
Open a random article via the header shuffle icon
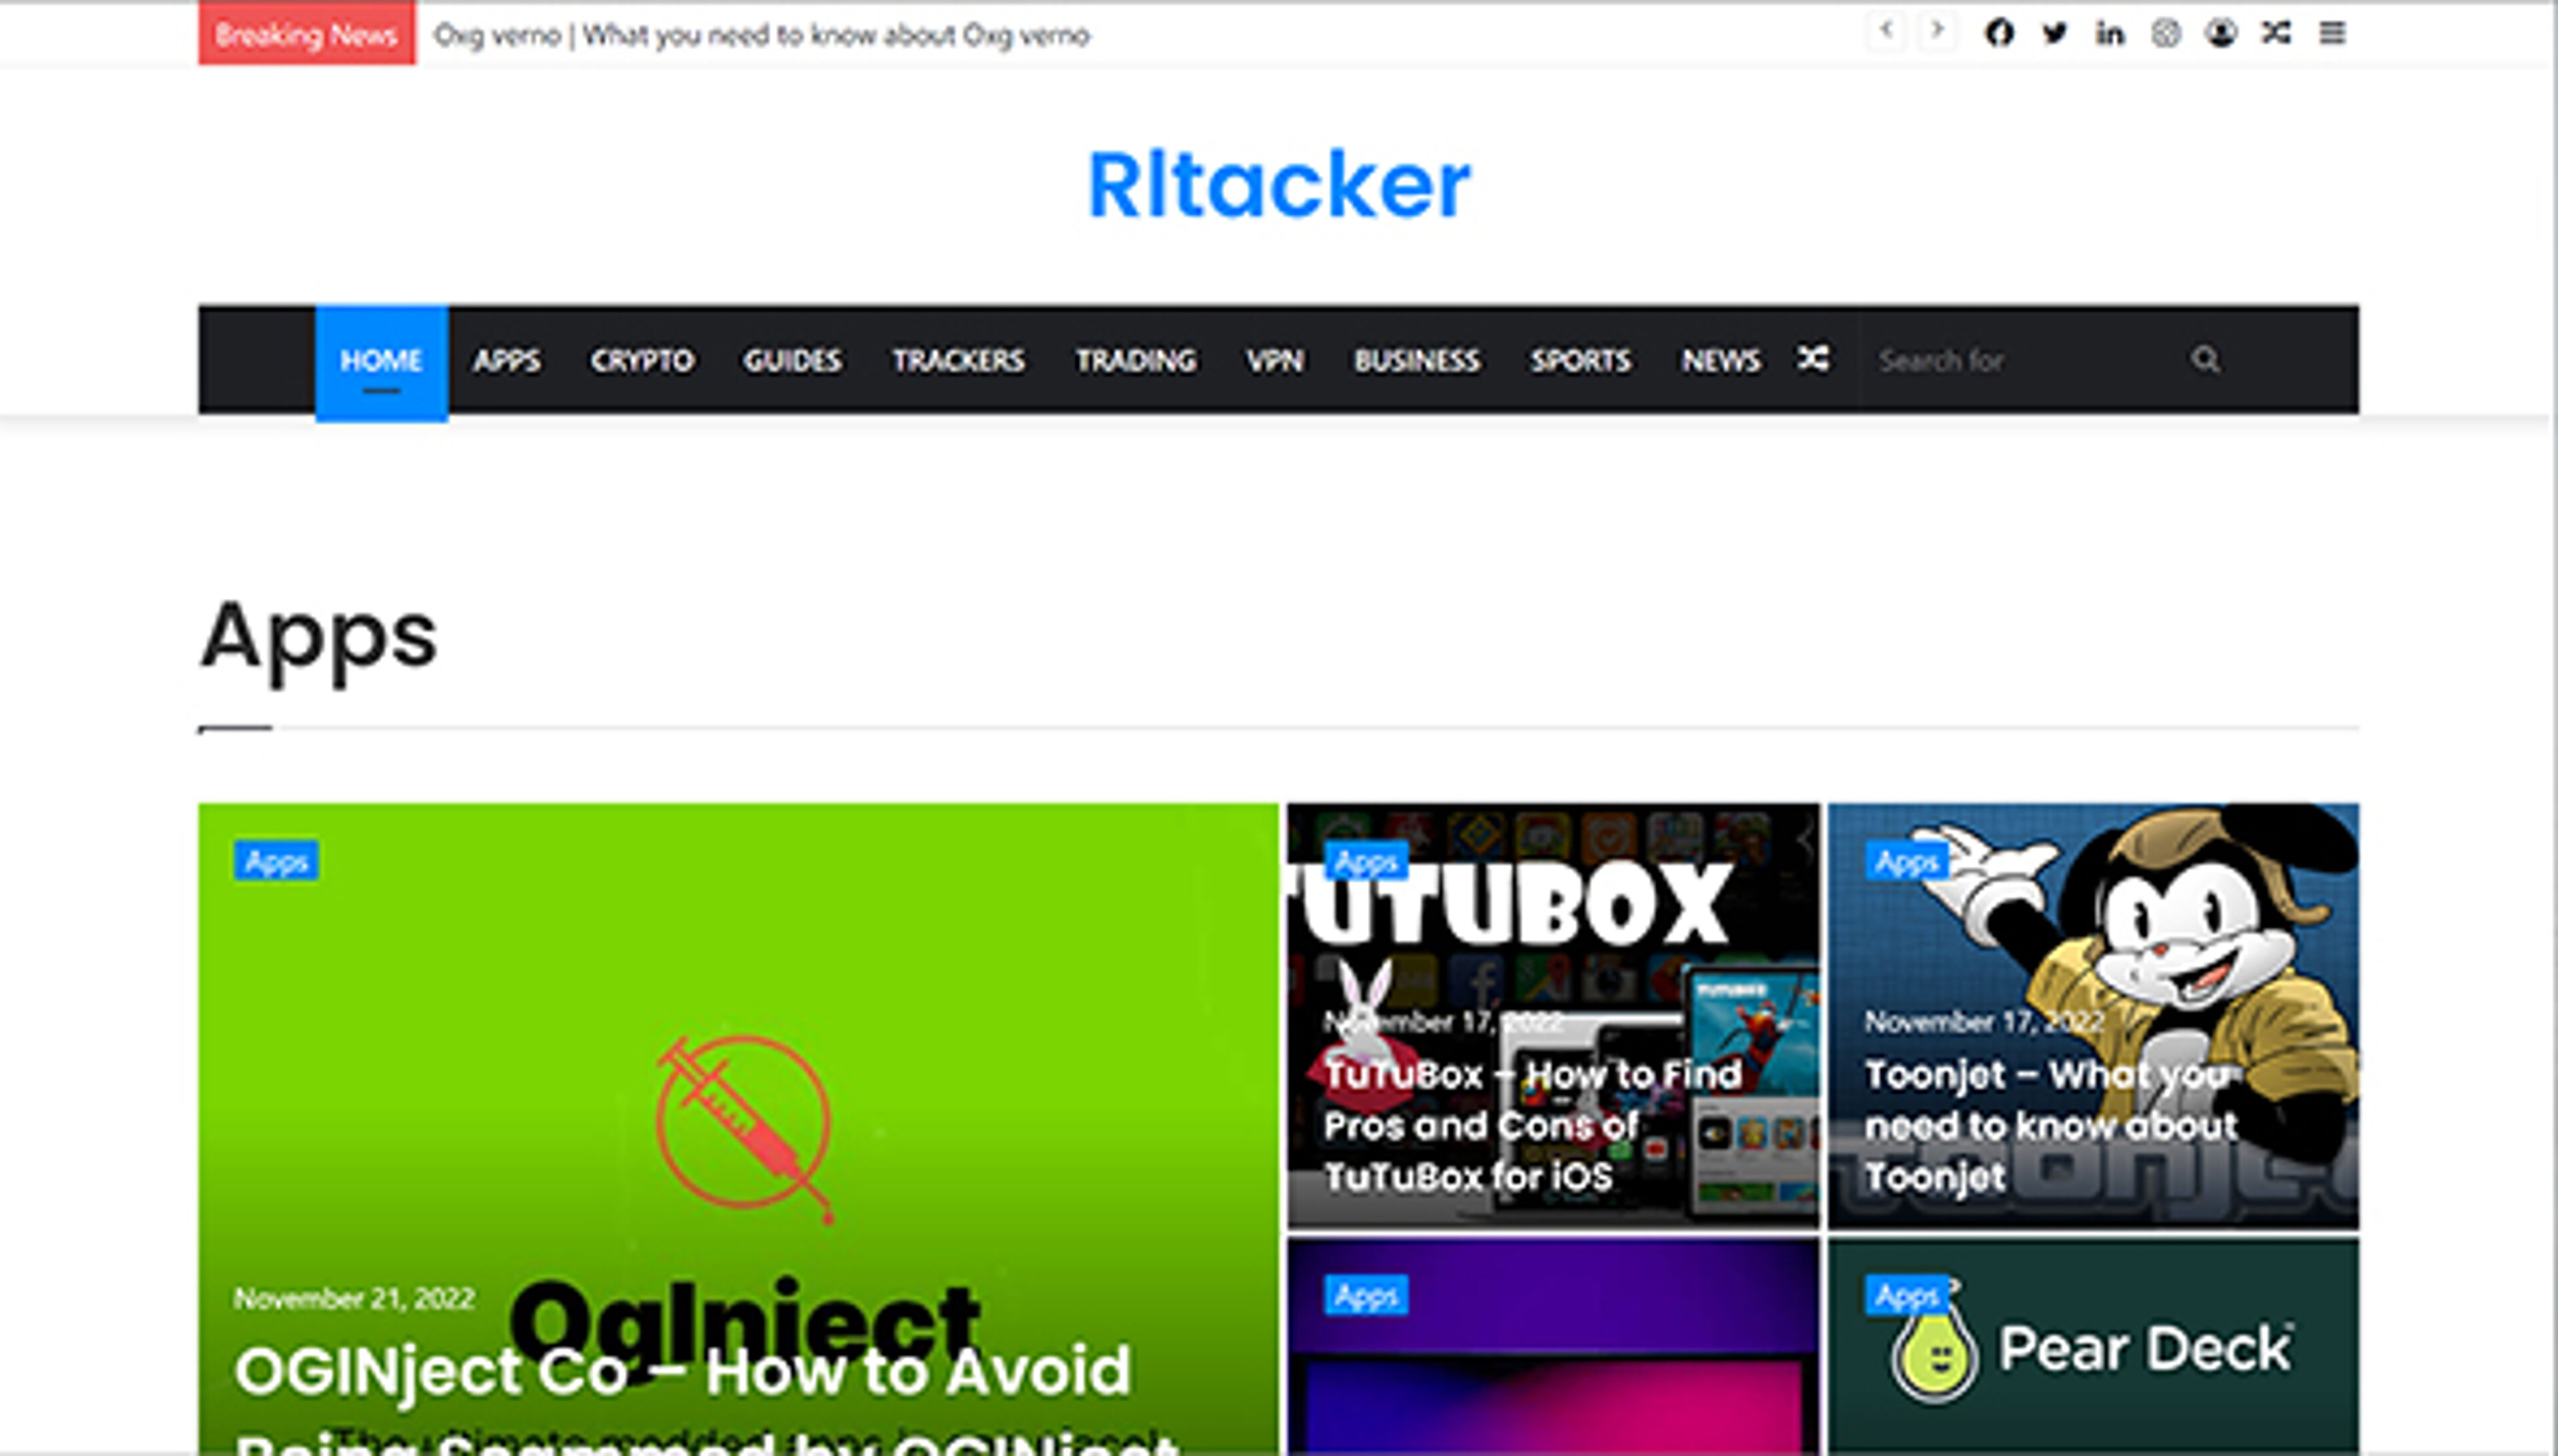coord(2277,33)
